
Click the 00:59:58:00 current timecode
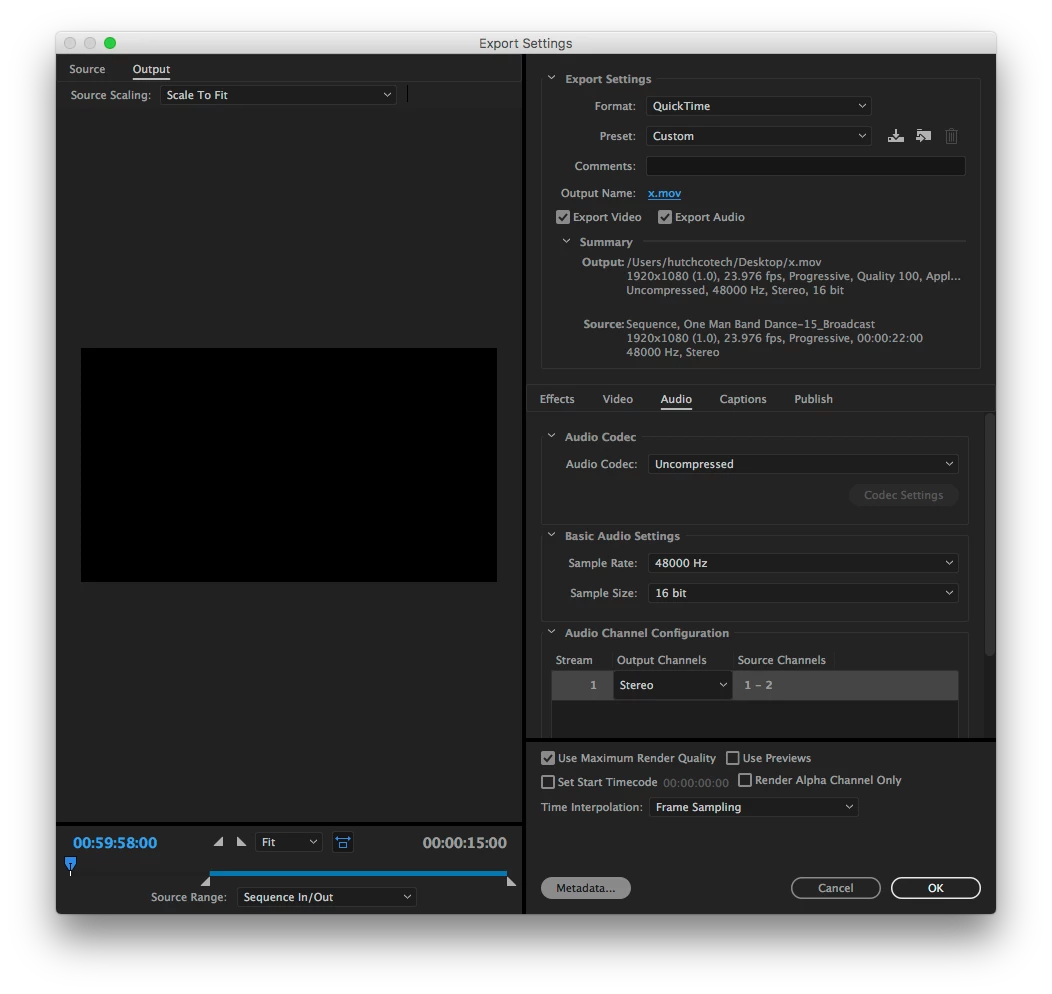click(x=115, y=842)
